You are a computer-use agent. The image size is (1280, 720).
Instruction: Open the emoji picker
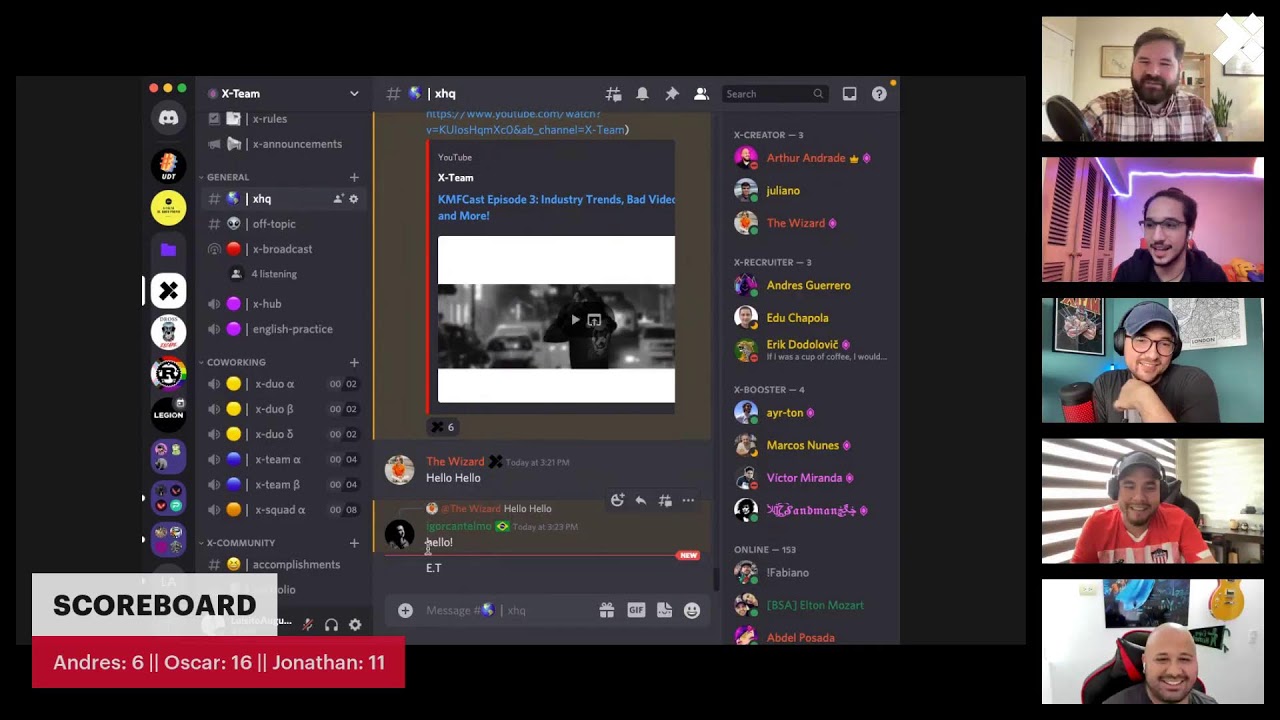[x=692, y=610]
